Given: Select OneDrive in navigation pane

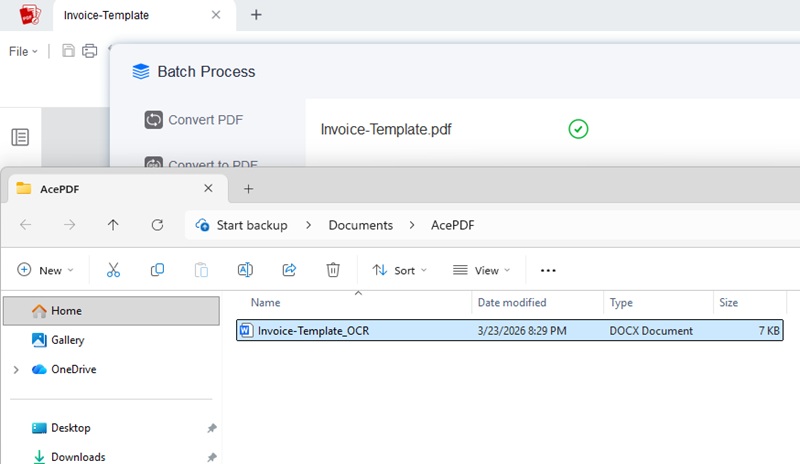Looking at the screenshot, I should (73, 369).
